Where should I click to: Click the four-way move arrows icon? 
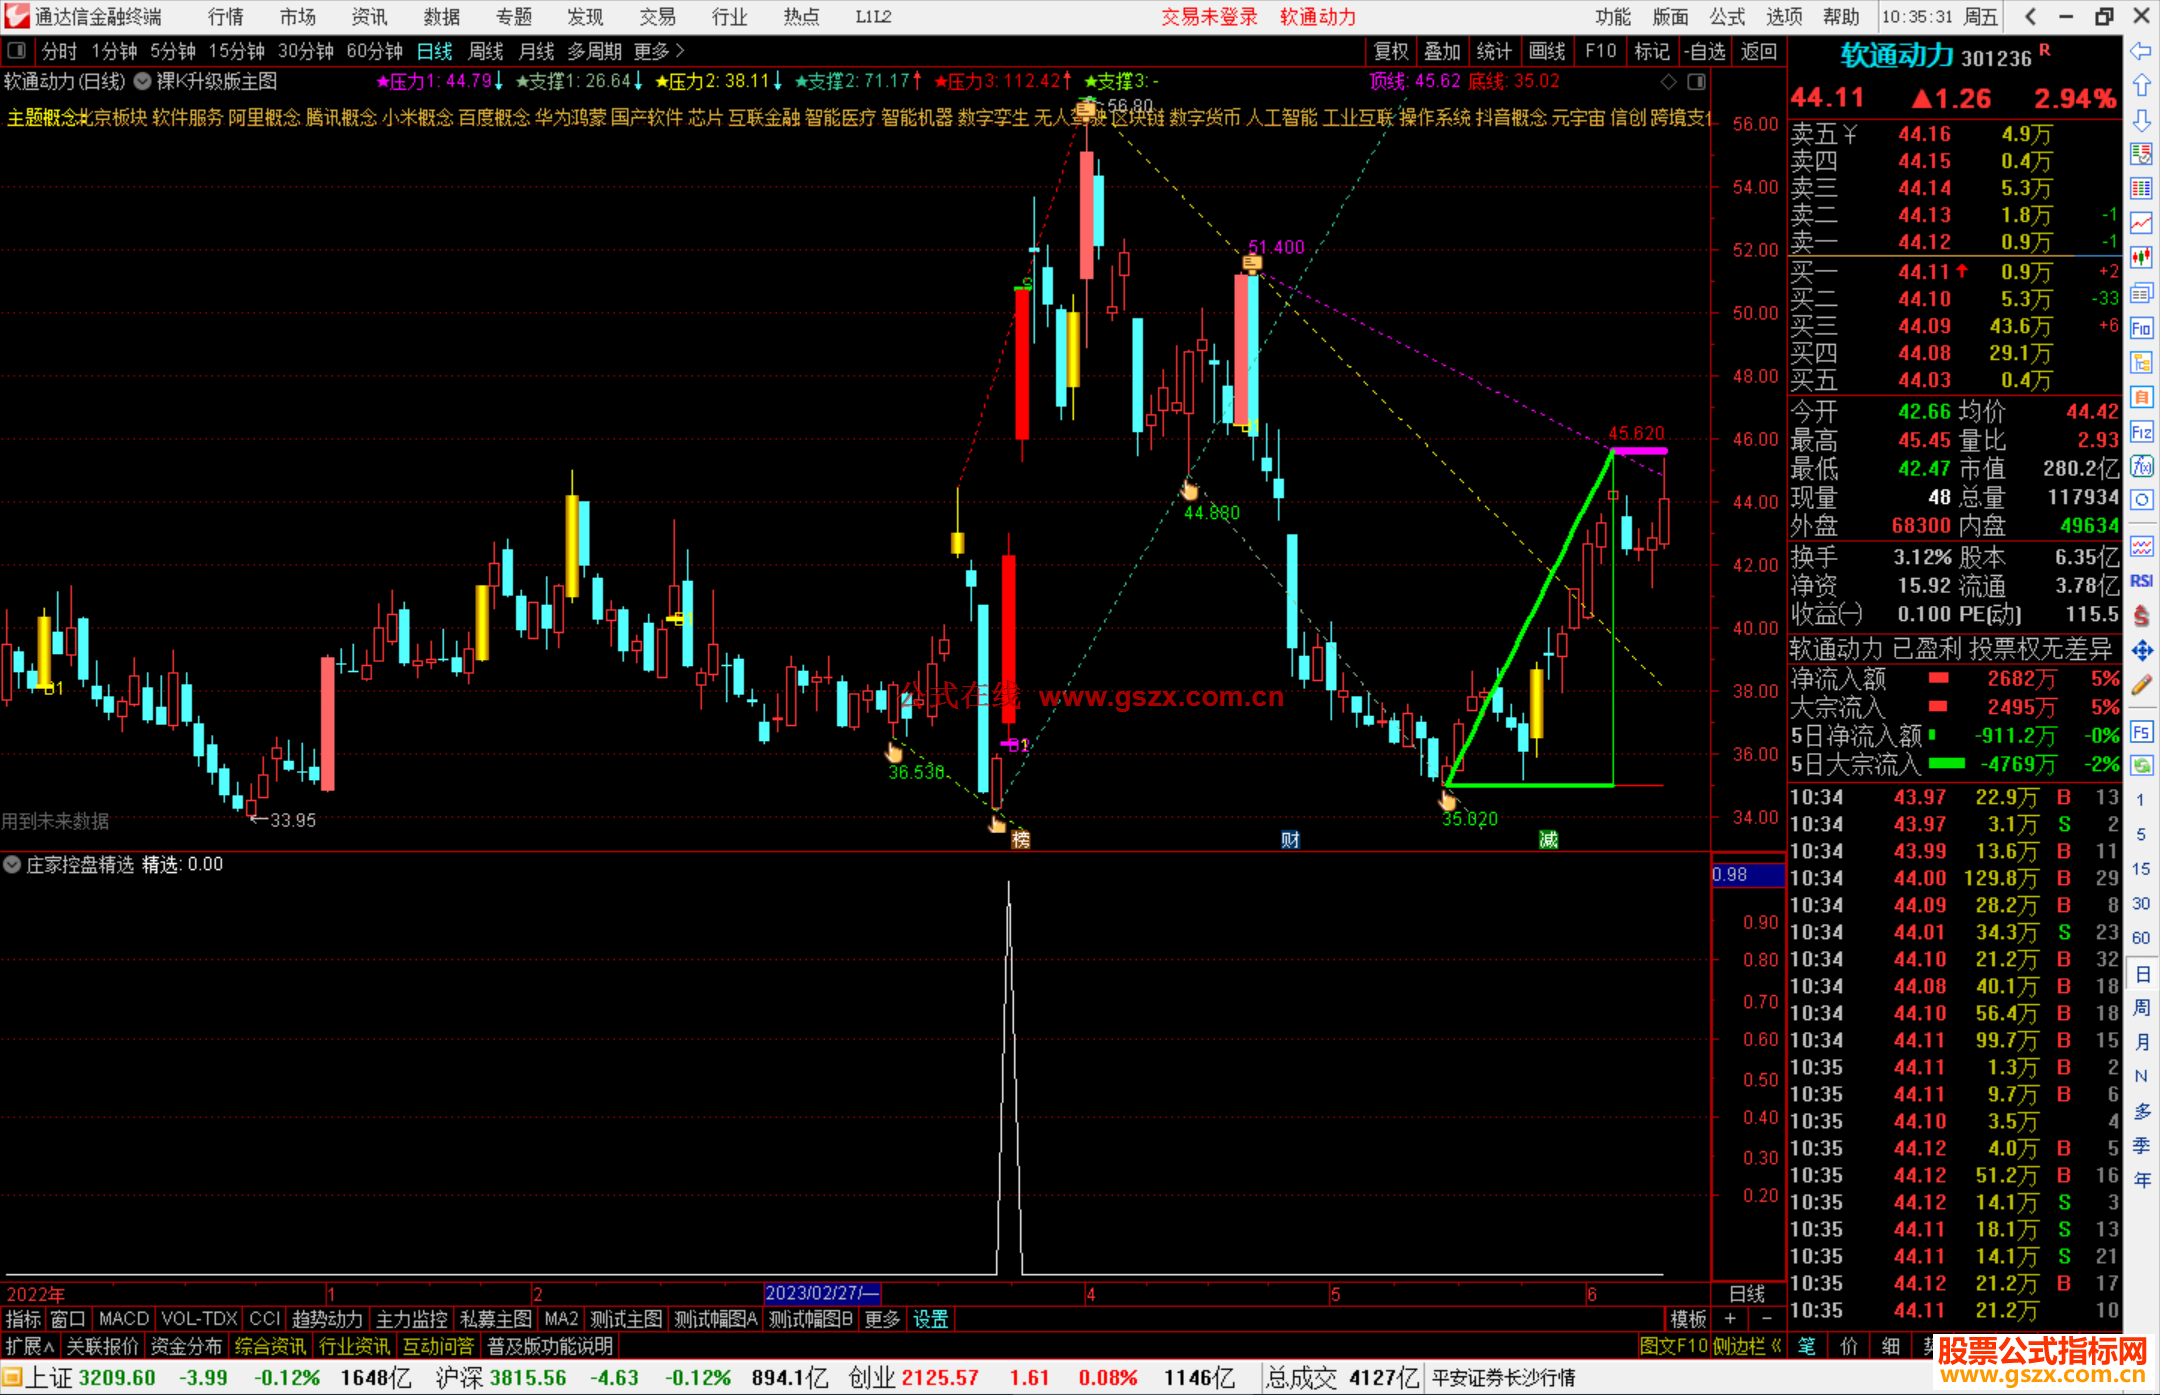(x=2141, y=651)
